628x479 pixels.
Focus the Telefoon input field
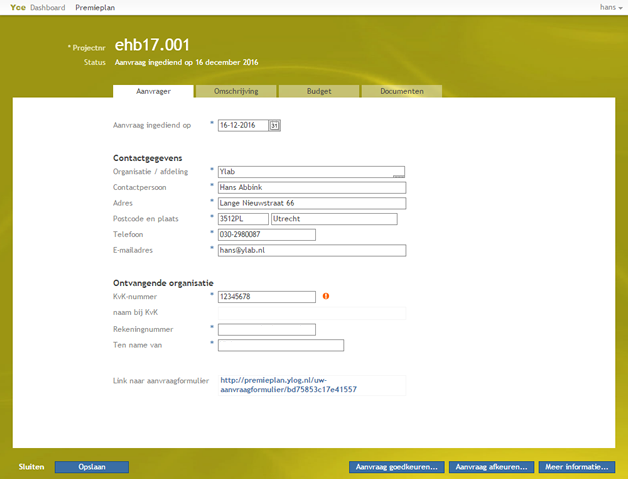pos(267,235)
